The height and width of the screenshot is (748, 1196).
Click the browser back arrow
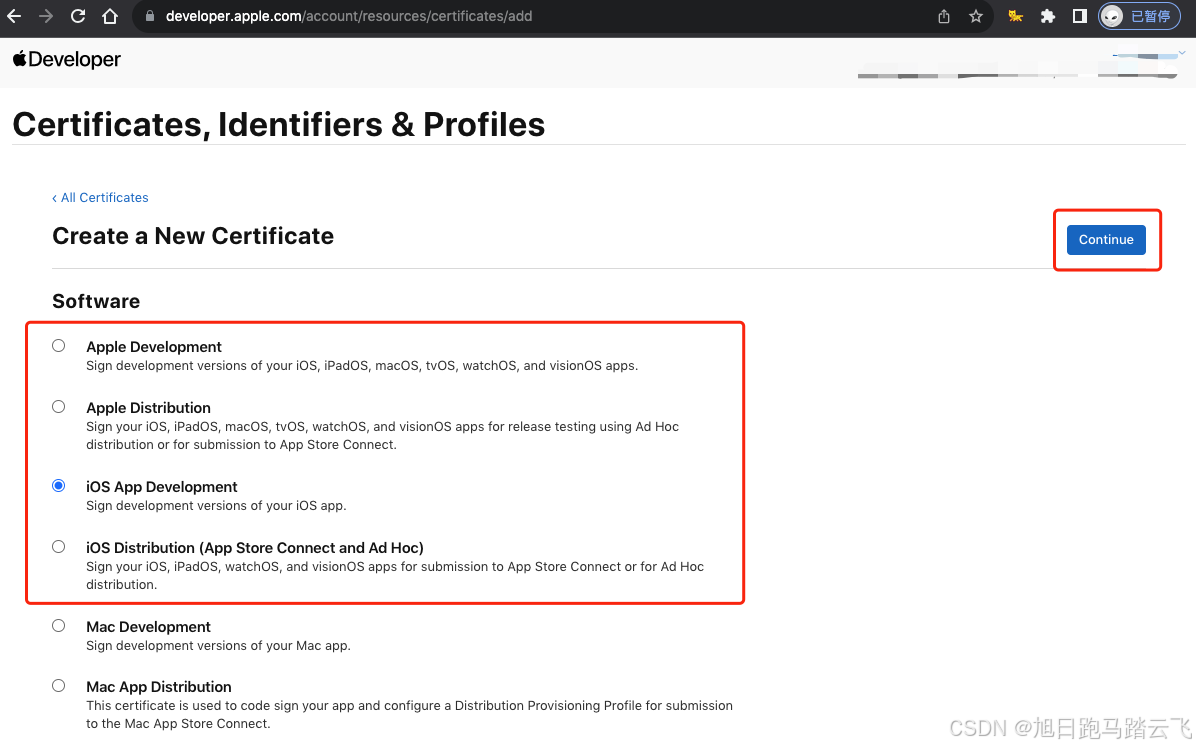pos(14,16)
